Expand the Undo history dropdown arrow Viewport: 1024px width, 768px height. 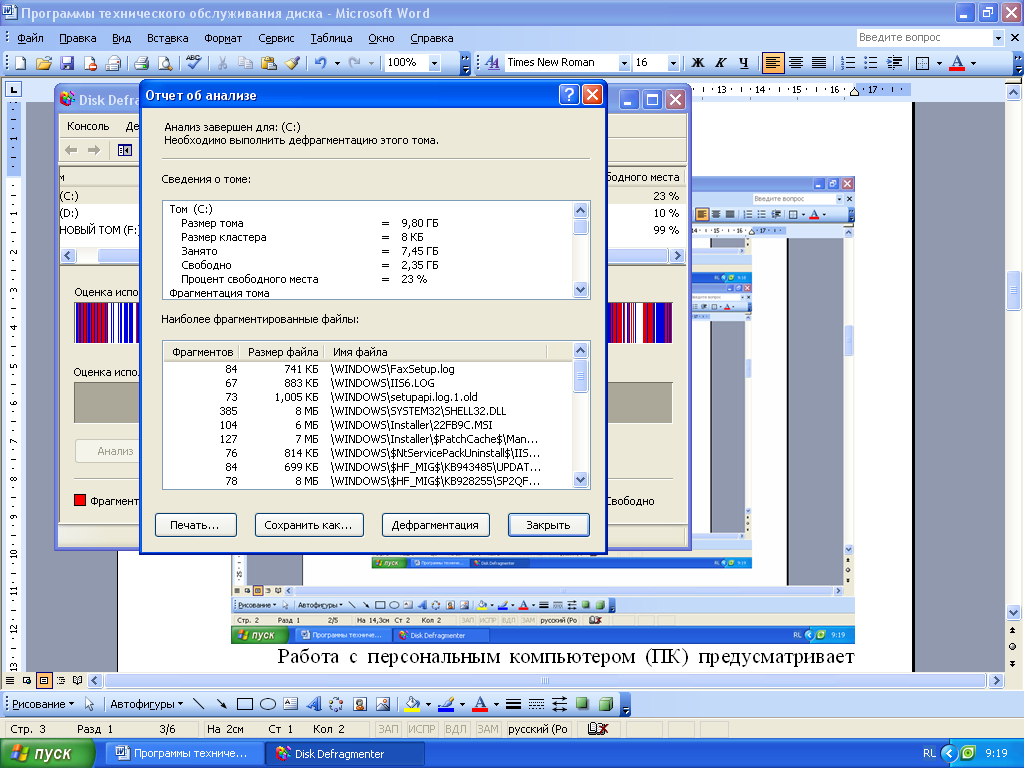(337, 63)
